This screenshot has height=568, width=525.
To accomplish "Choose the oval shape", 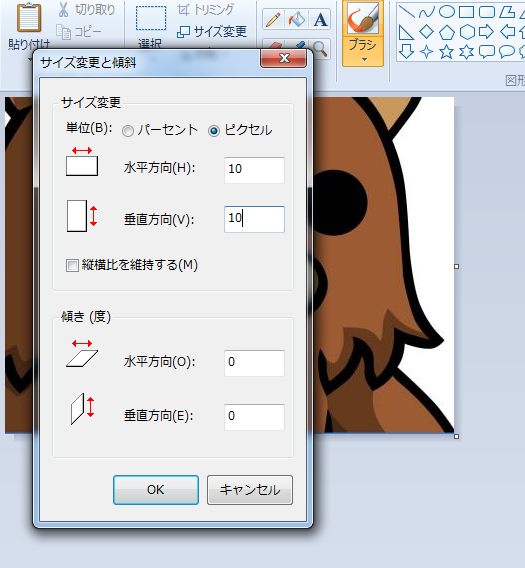I will 447,12.
